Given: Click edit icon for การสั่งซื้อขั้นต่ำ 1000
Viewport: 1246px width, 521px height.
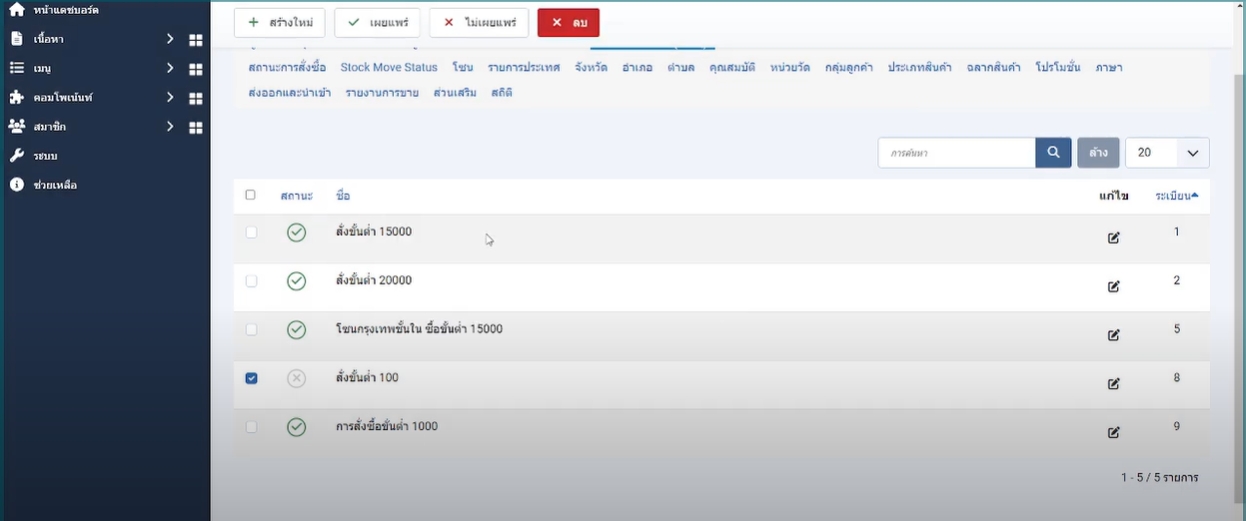Looking at the screenshot, I should (1113, 433).
